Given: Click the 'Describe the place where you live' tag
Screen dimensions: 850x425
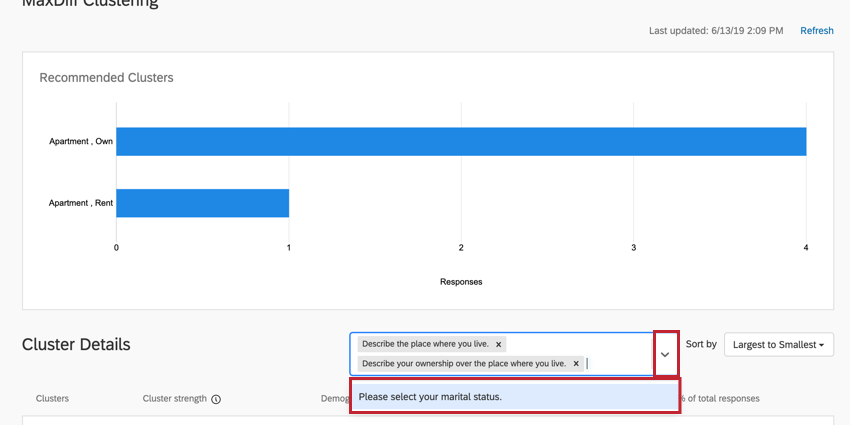Looking at the screenshot, I should pos(425,344).
